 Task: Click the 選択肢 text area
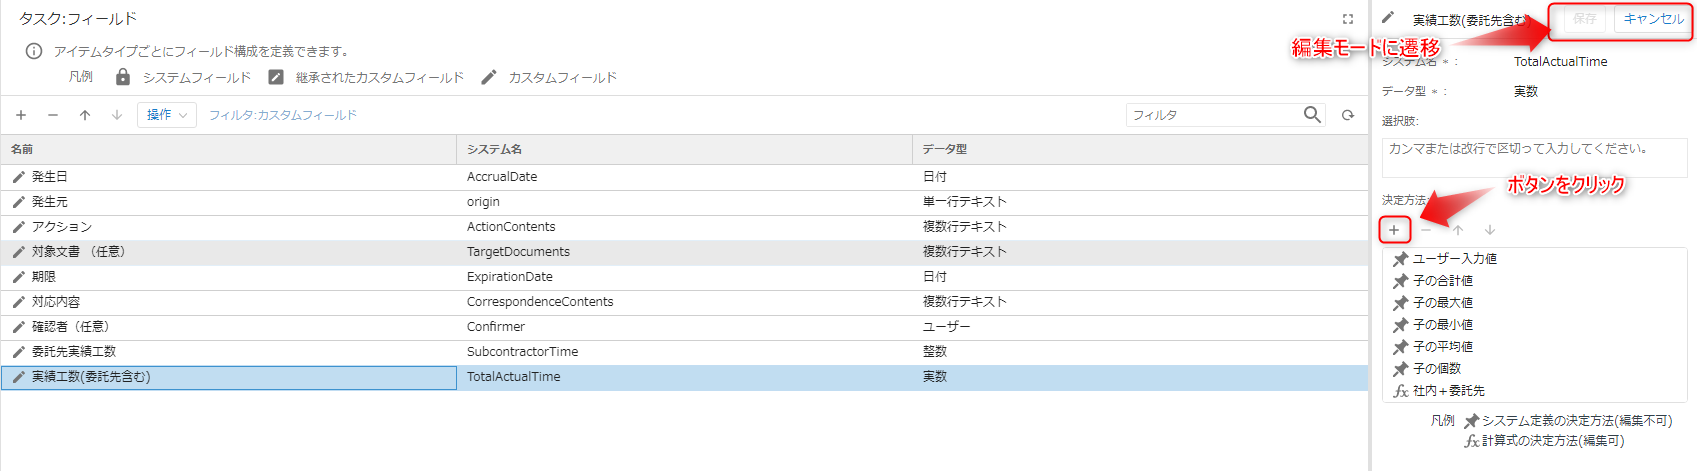[1535, 158]
